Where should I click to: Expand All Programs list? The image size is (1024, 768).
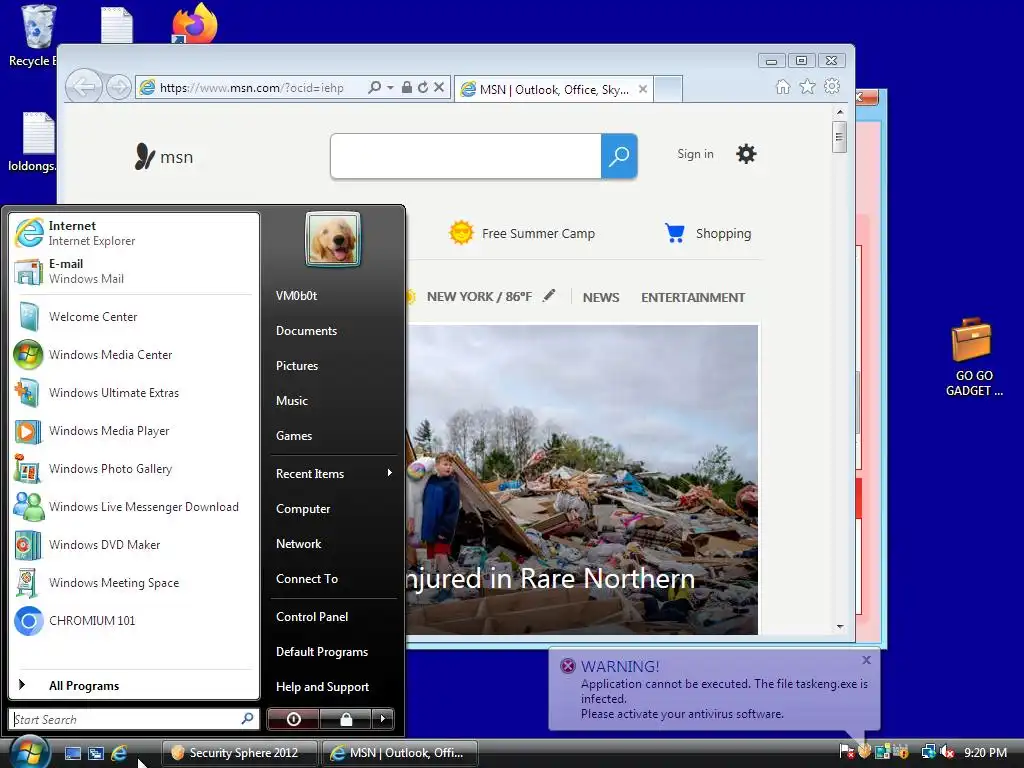tap(134, 686)
